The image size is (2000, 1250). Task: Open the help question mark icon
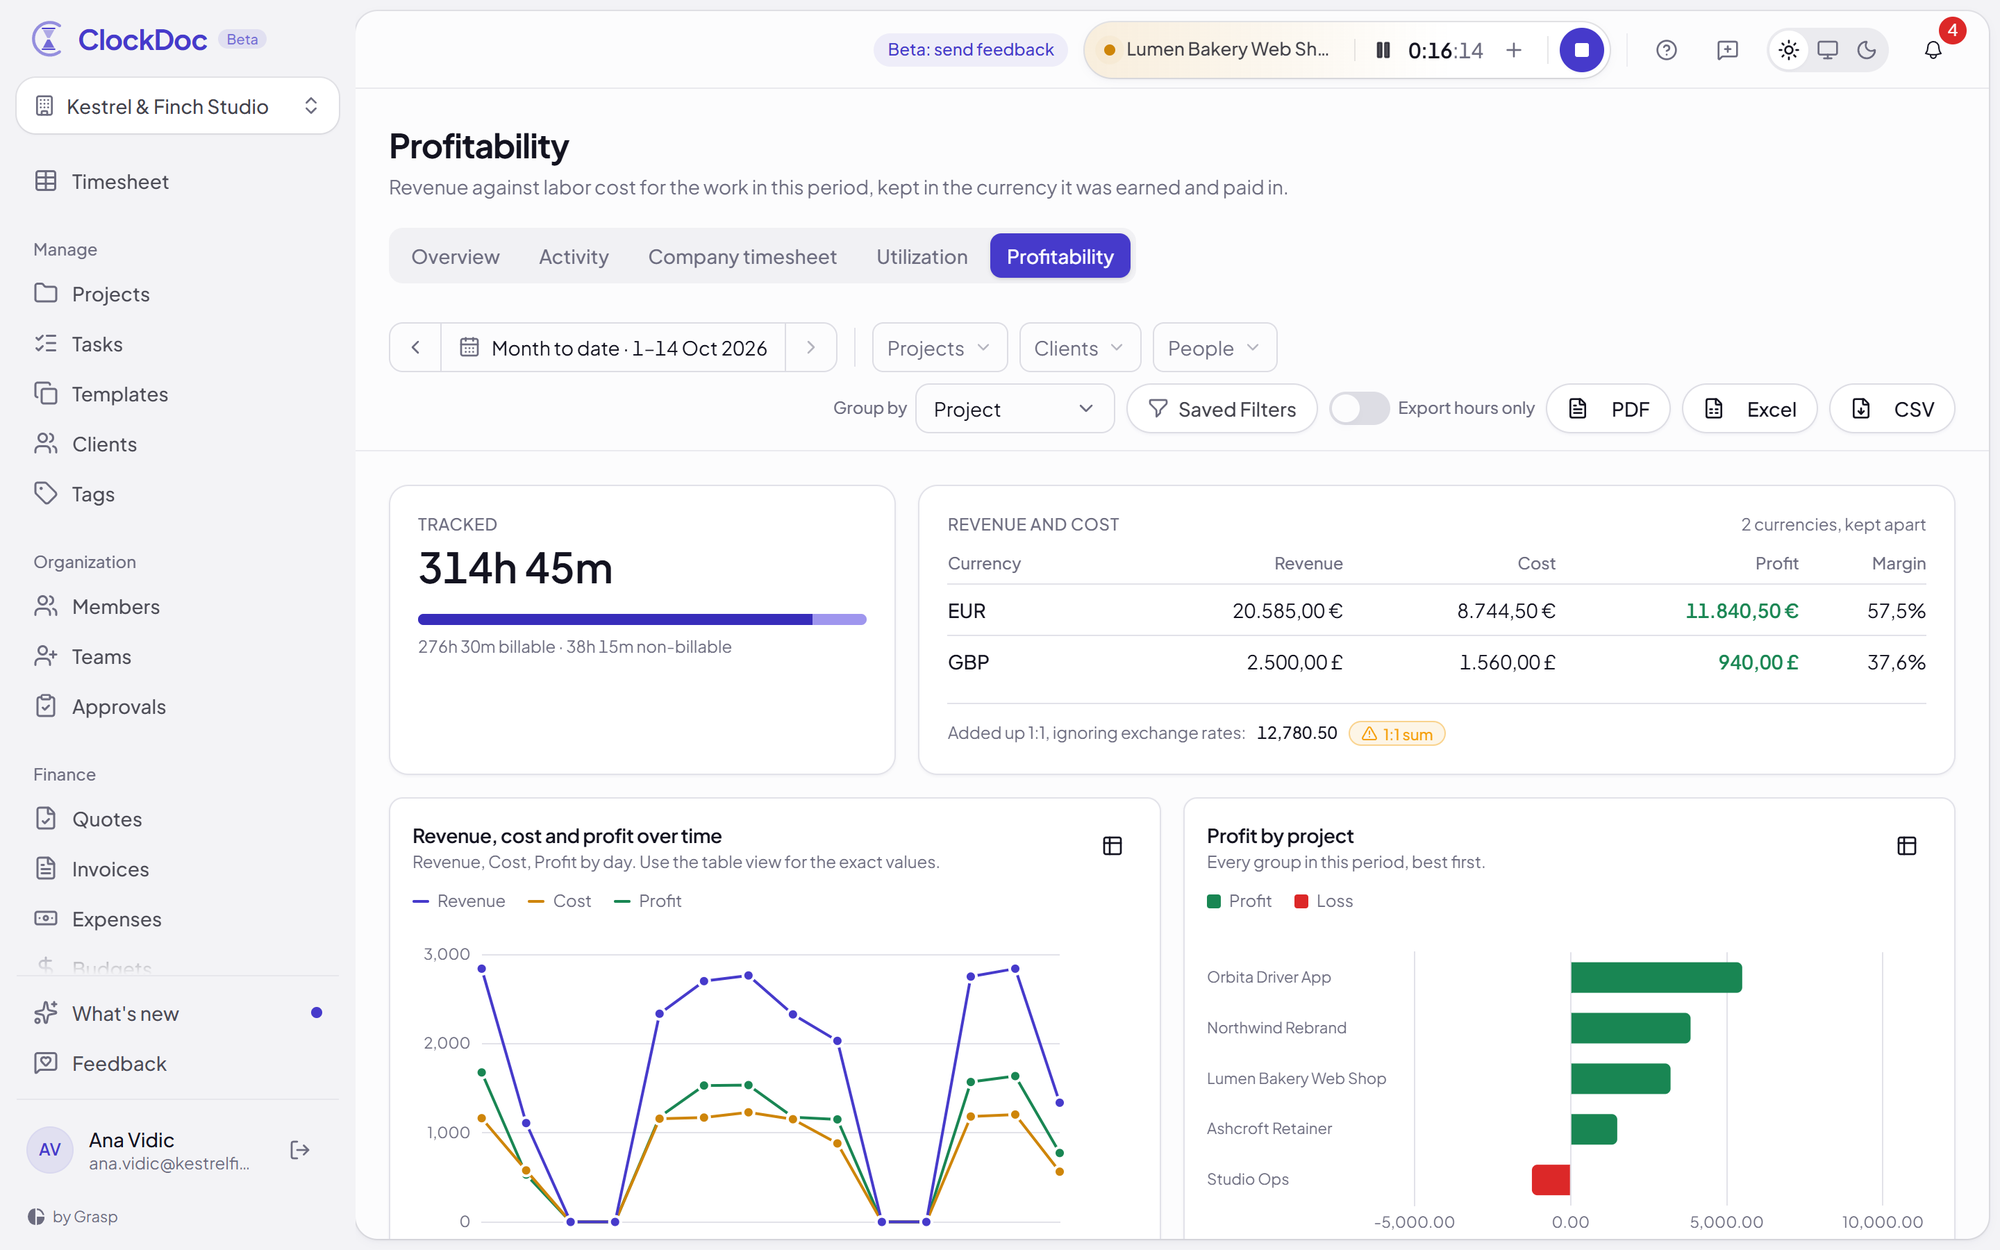click(1666, 50)
